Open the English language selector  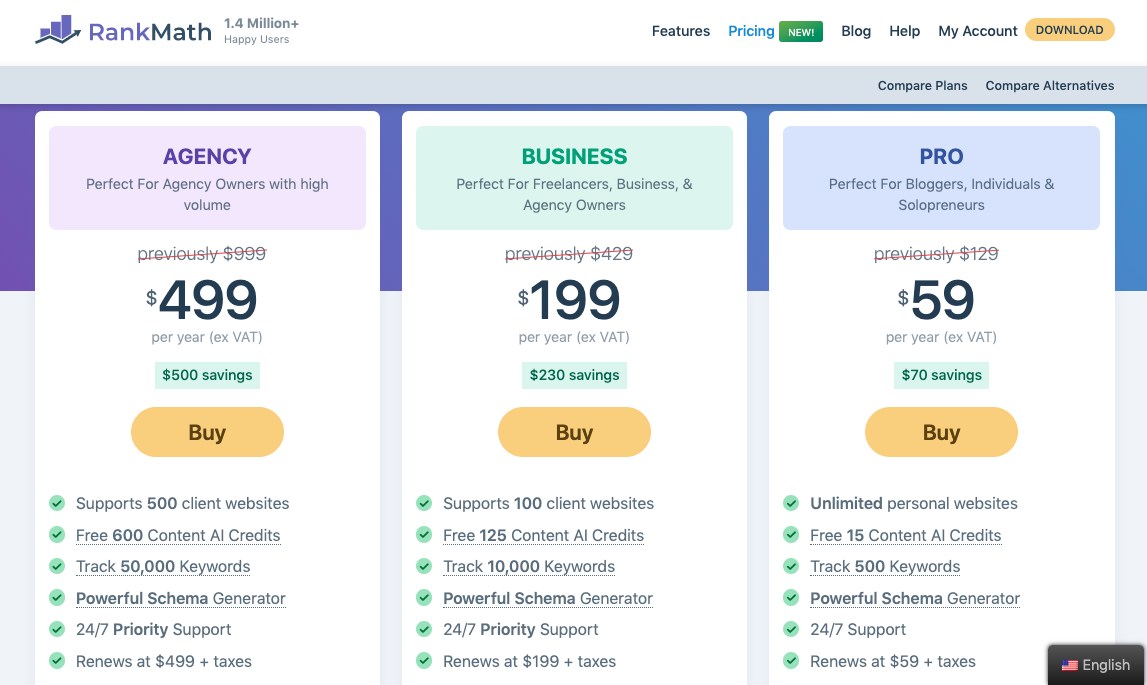(1096, 665)
